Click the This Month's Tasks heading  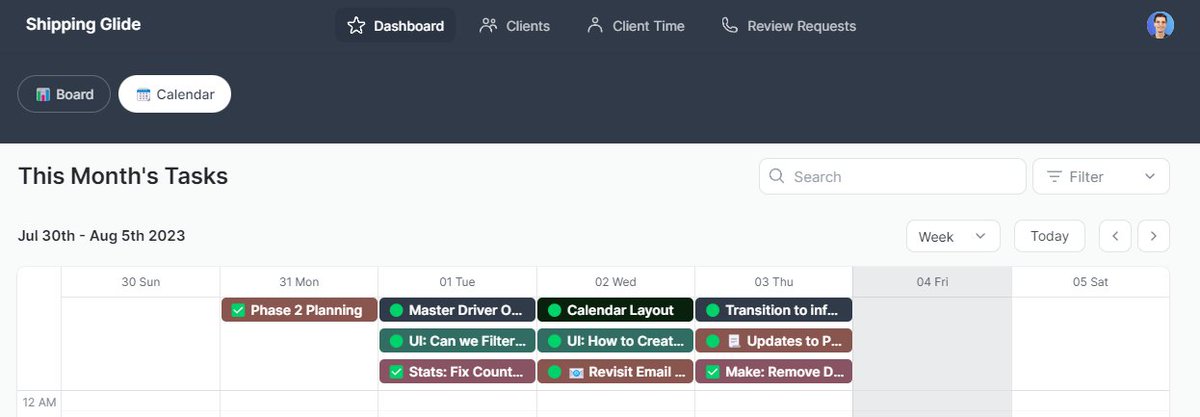coord(123,176)
